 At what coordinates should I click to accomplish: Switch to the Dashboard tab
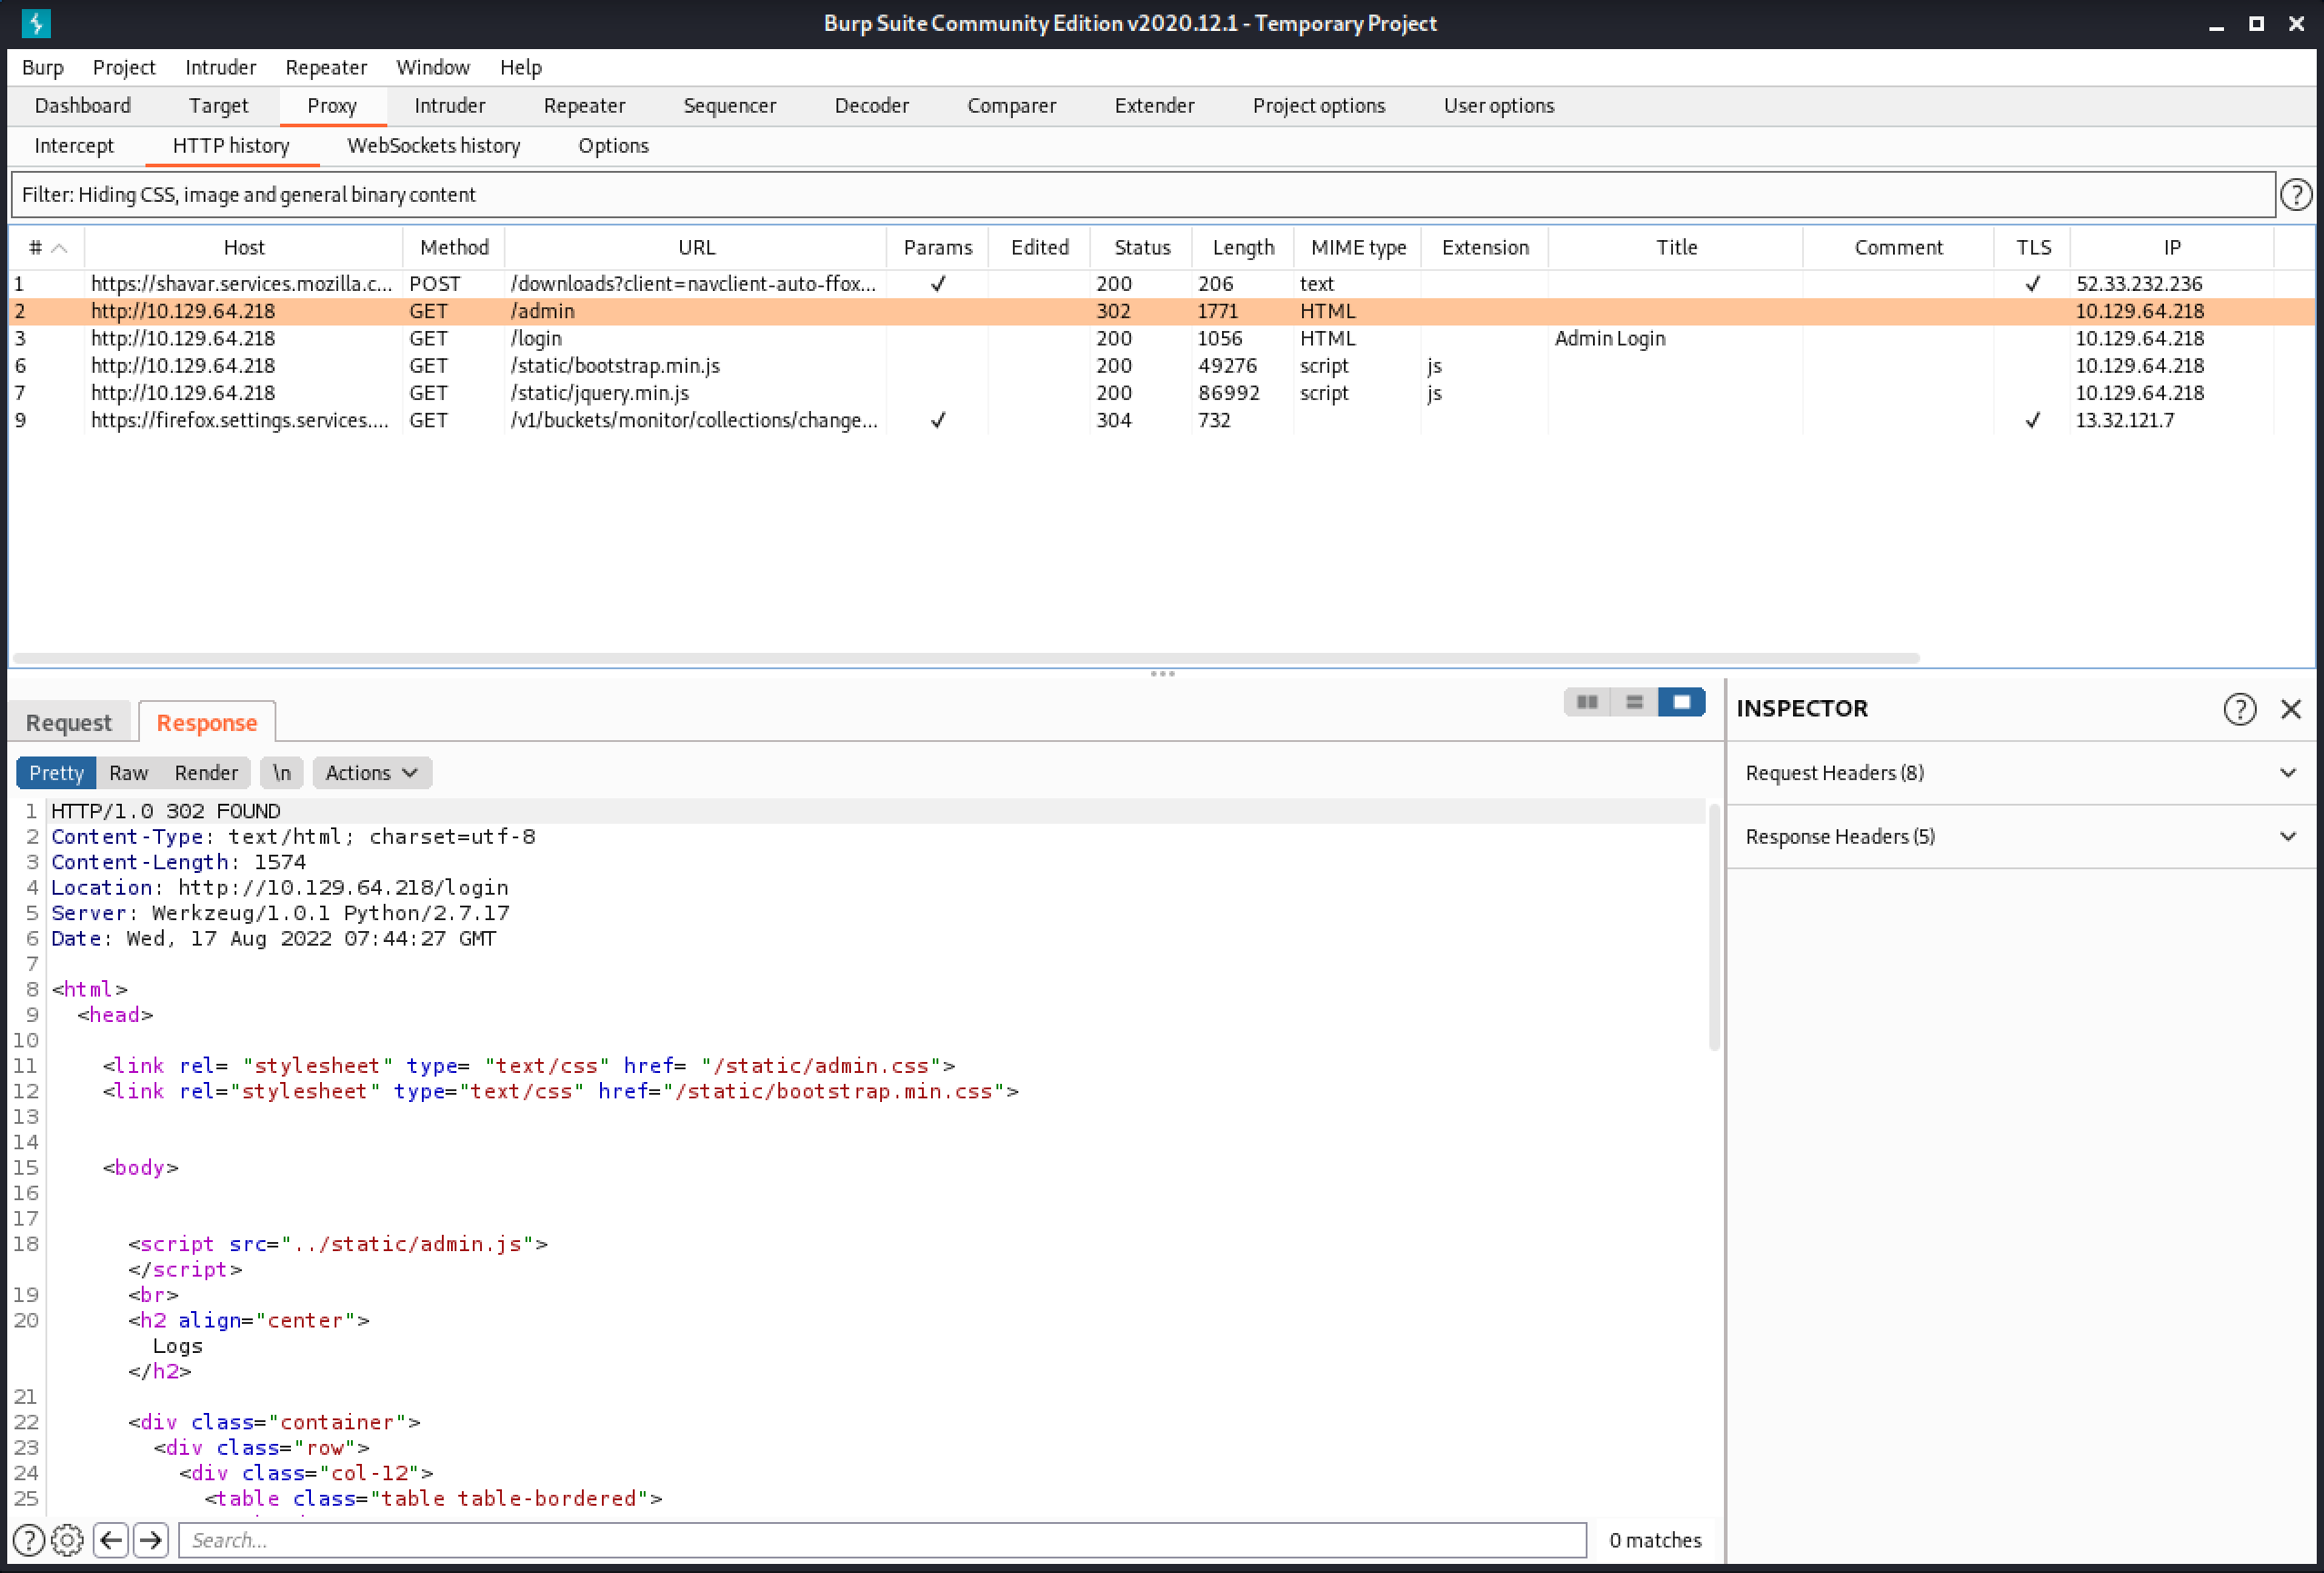click(82, 106)
